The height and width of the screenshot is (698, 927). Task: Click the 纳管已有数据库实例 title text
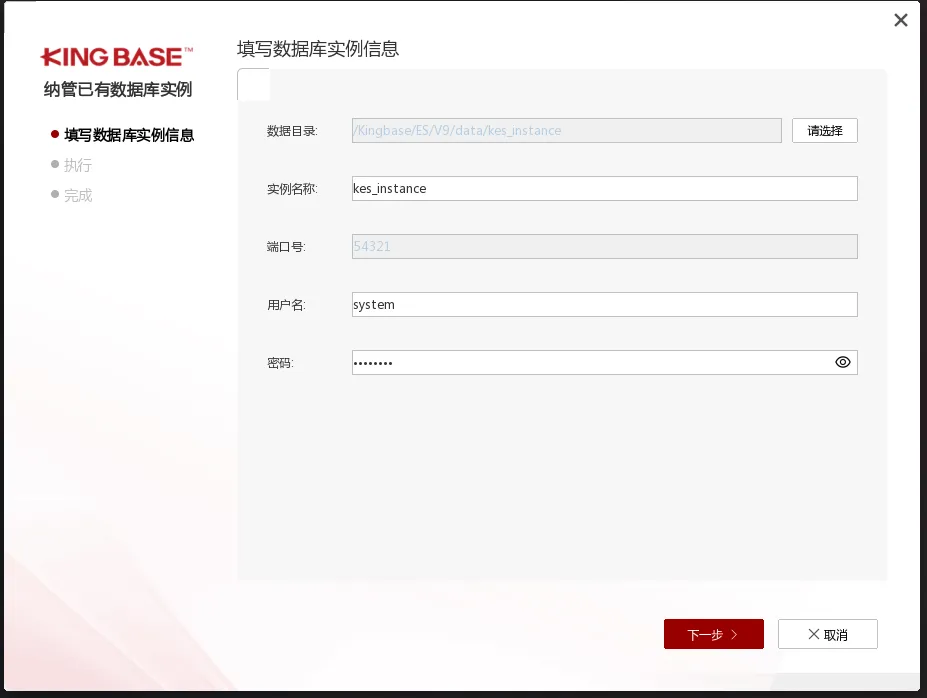coord(118,89)
